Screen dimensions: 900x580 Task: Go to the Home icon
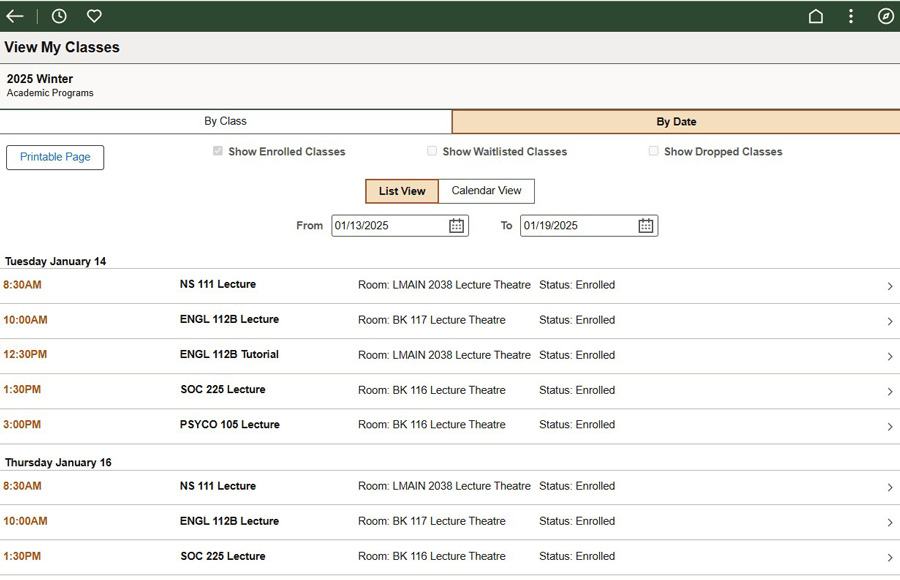pos(815,16)
